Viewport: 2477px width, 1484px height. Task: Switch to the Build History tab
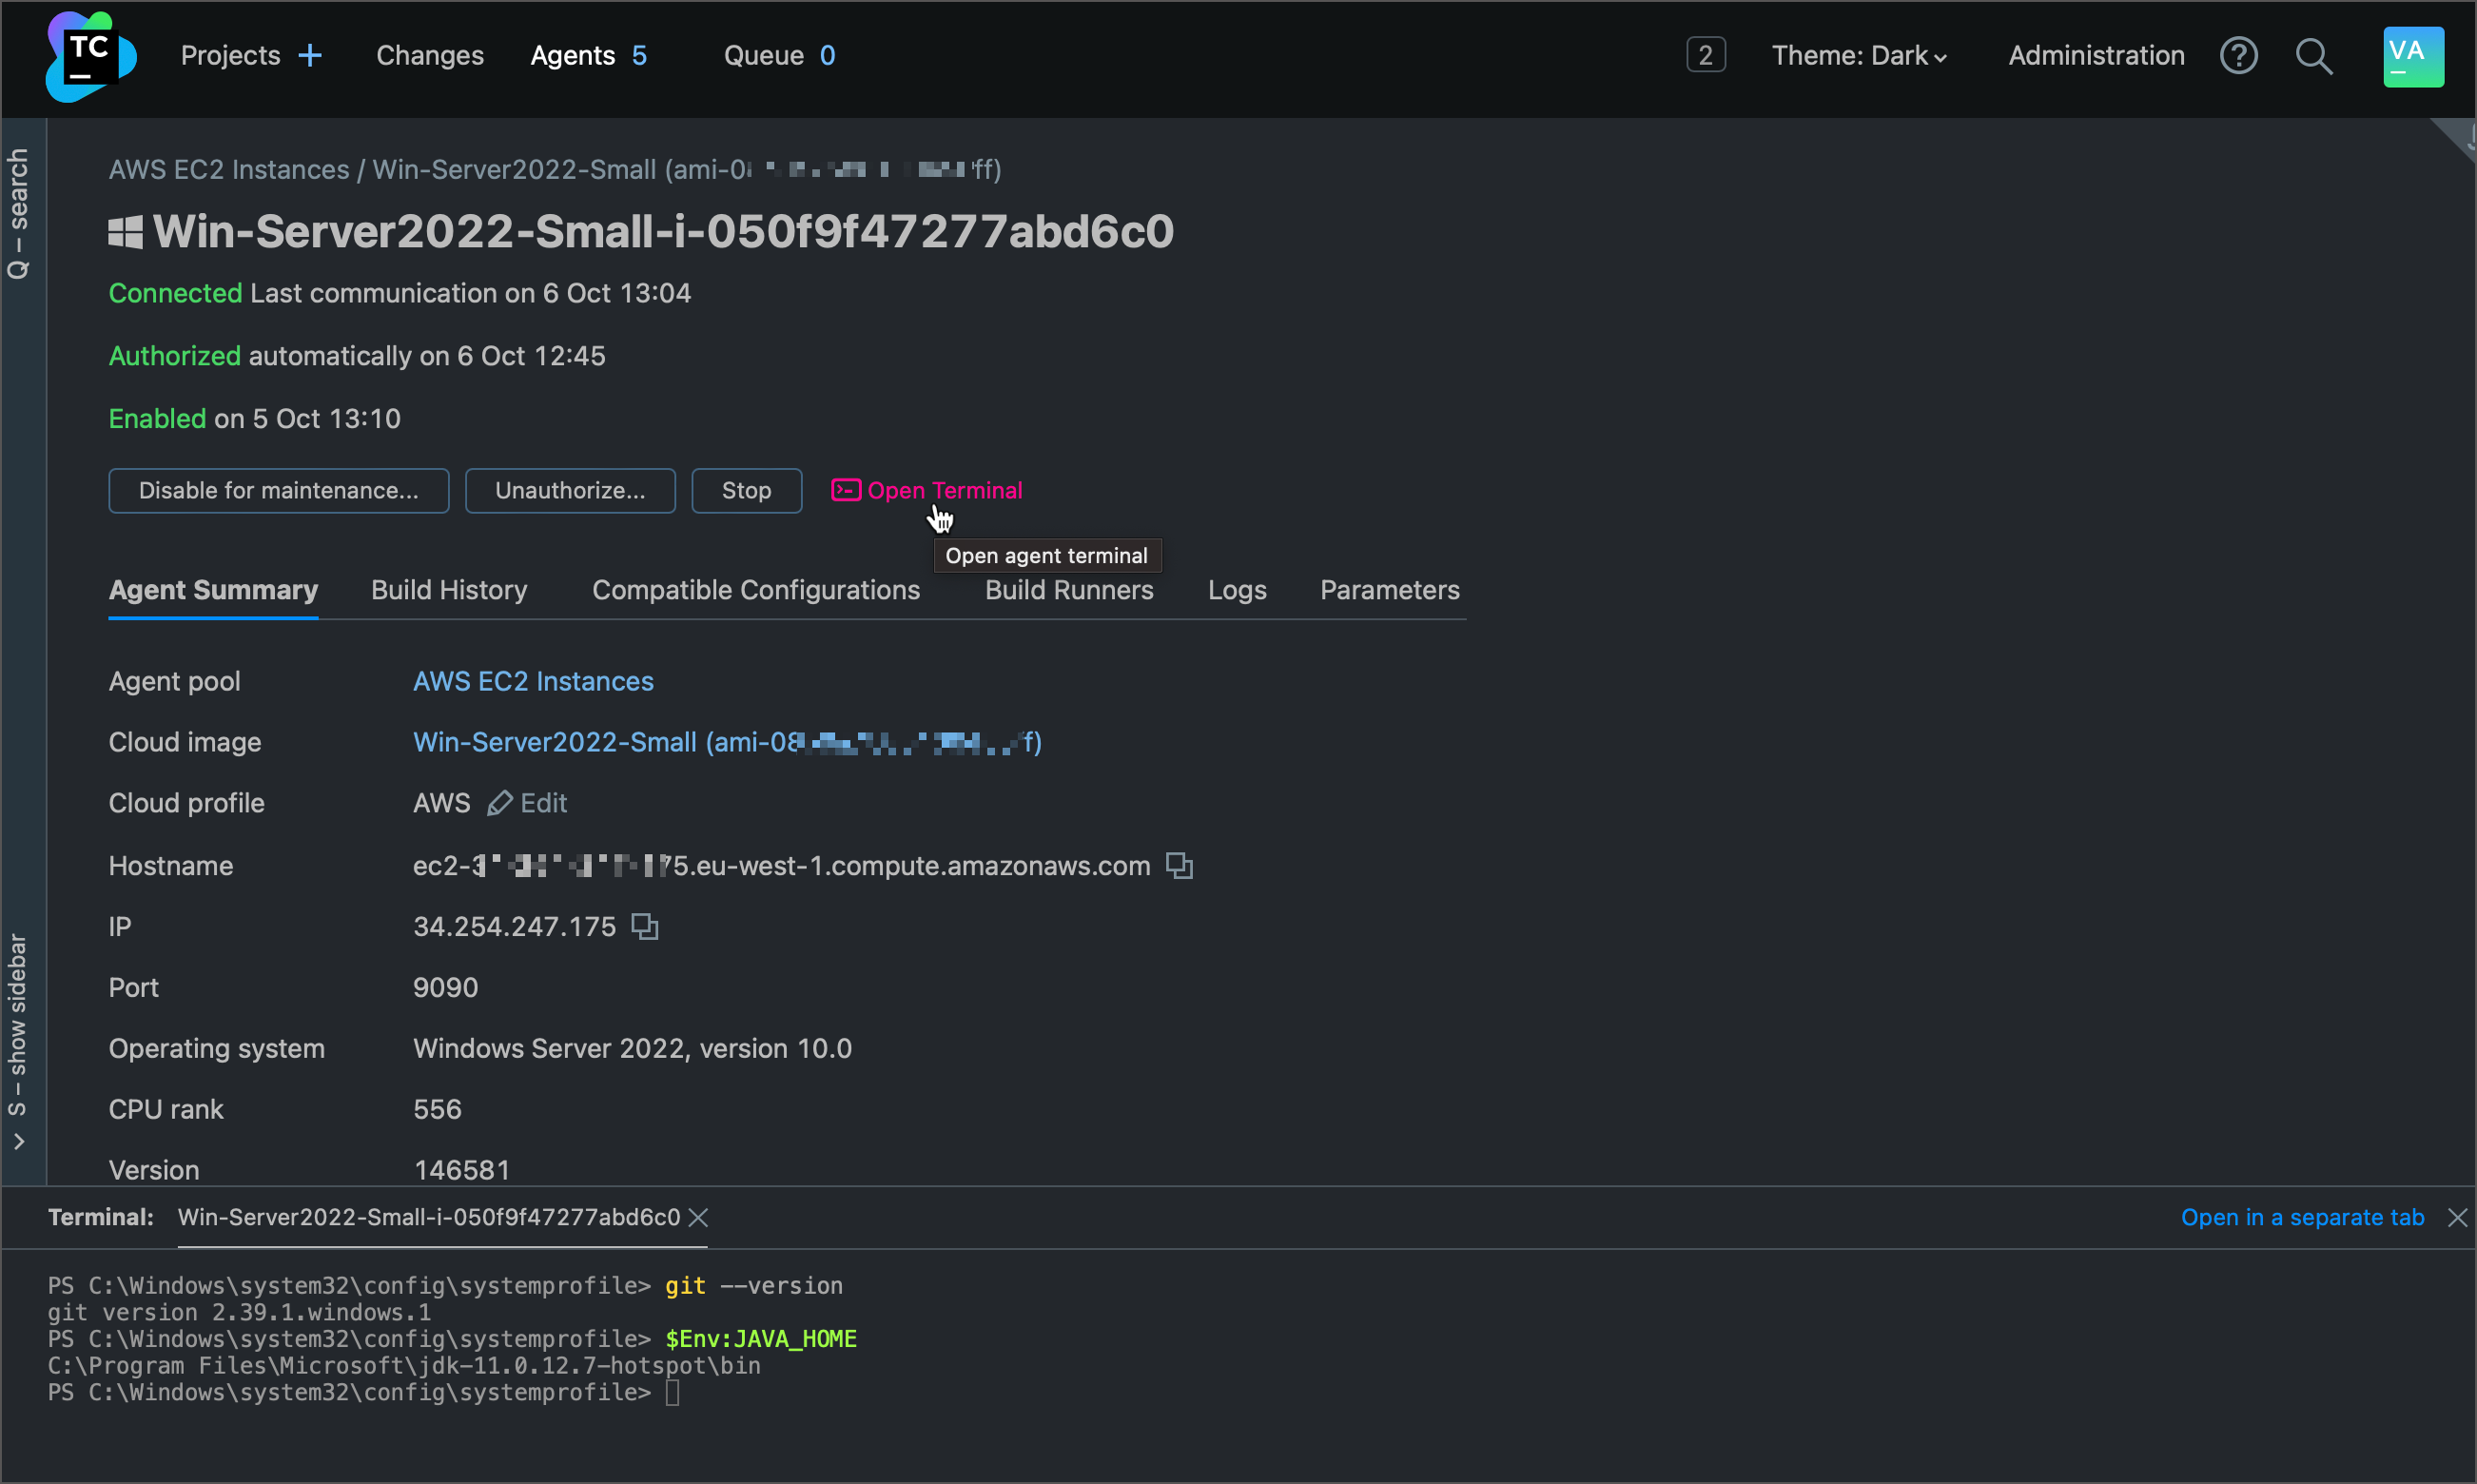pyautogui.click(x=448, y=590)
